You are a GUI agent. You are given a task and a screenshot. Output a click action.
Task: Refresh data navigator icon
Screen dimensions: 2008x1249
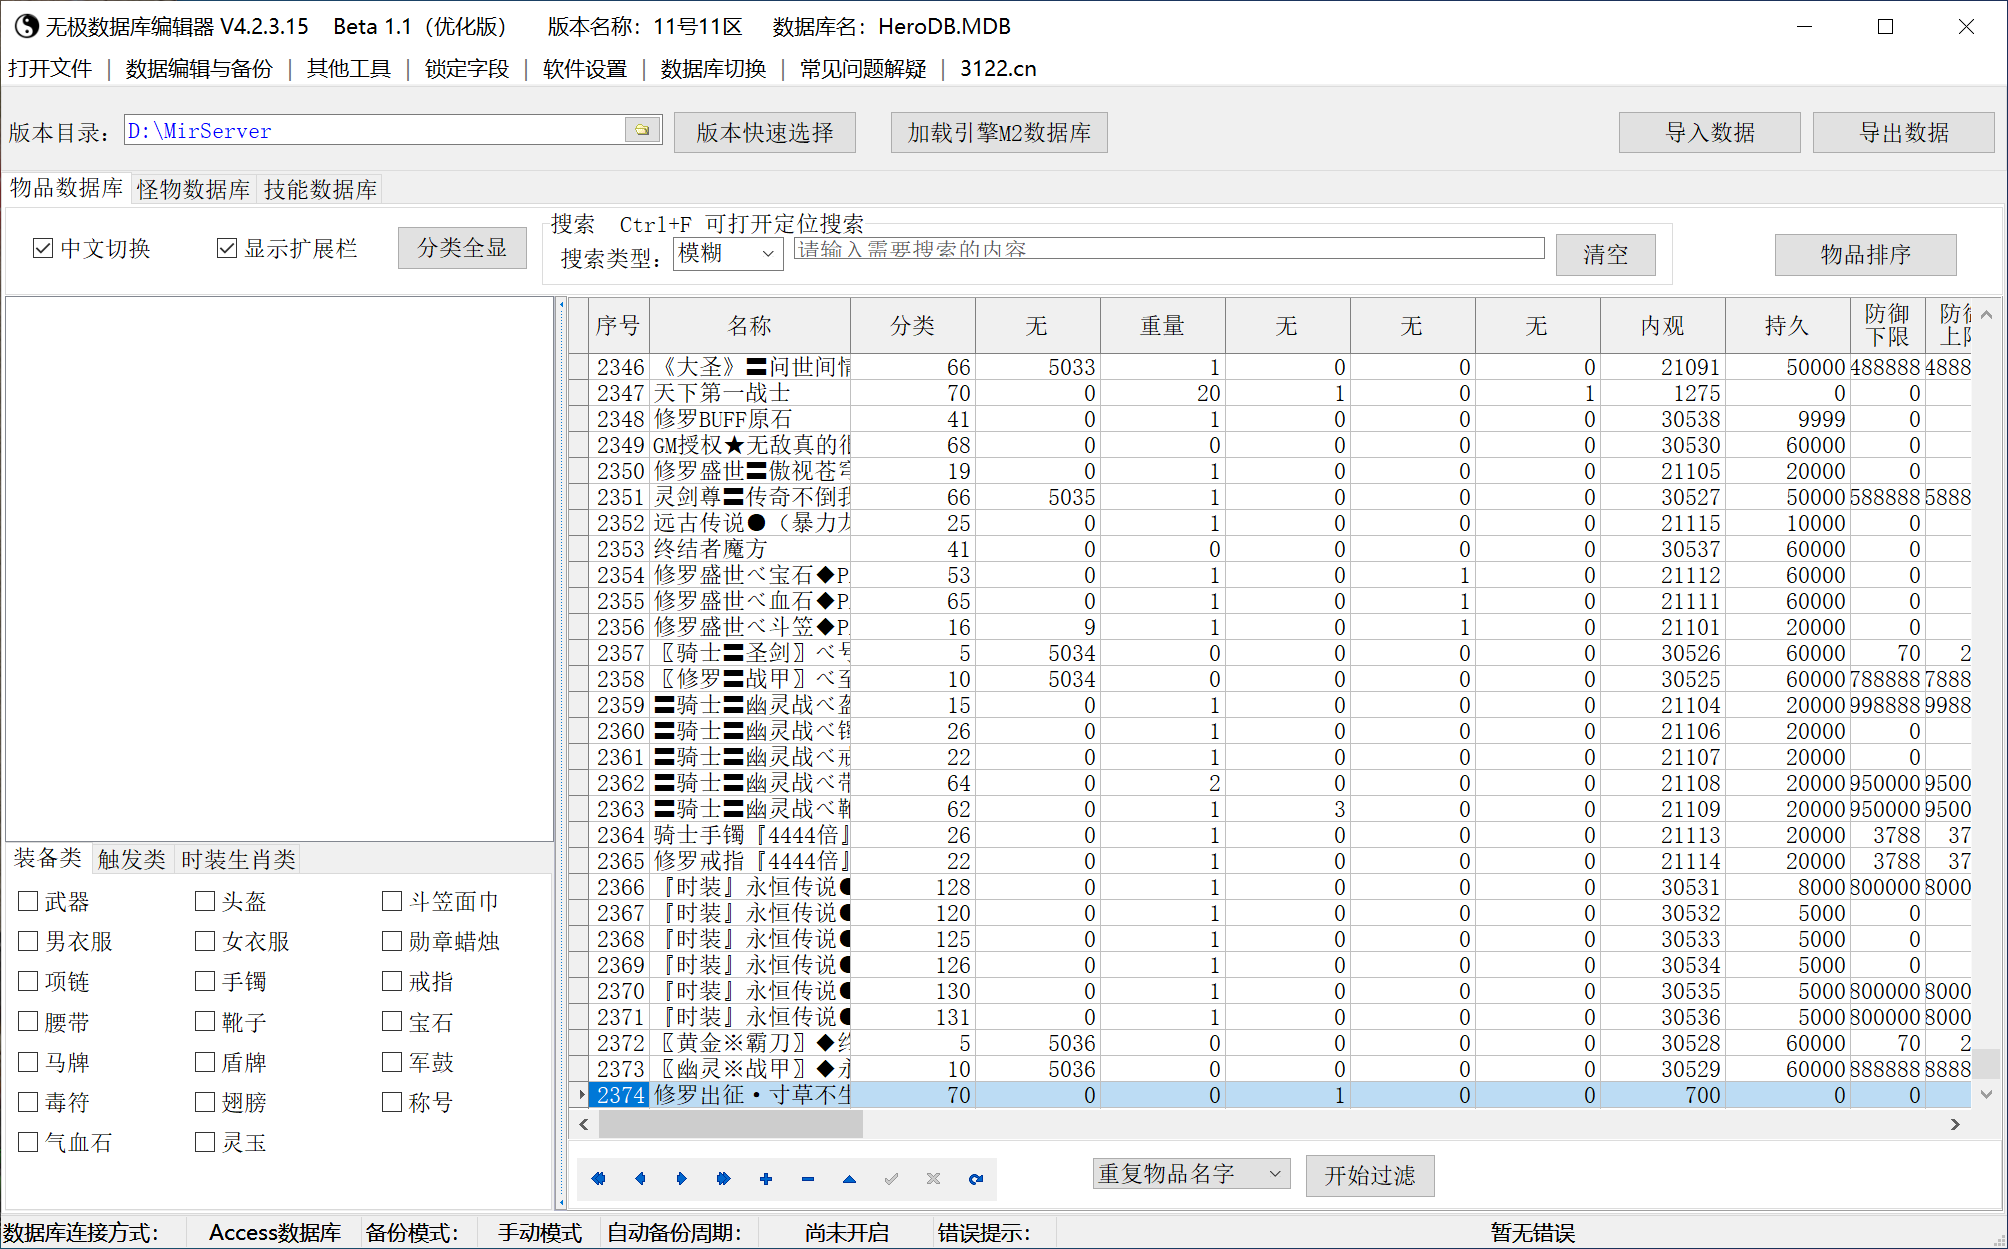[x=976, y=1179]
